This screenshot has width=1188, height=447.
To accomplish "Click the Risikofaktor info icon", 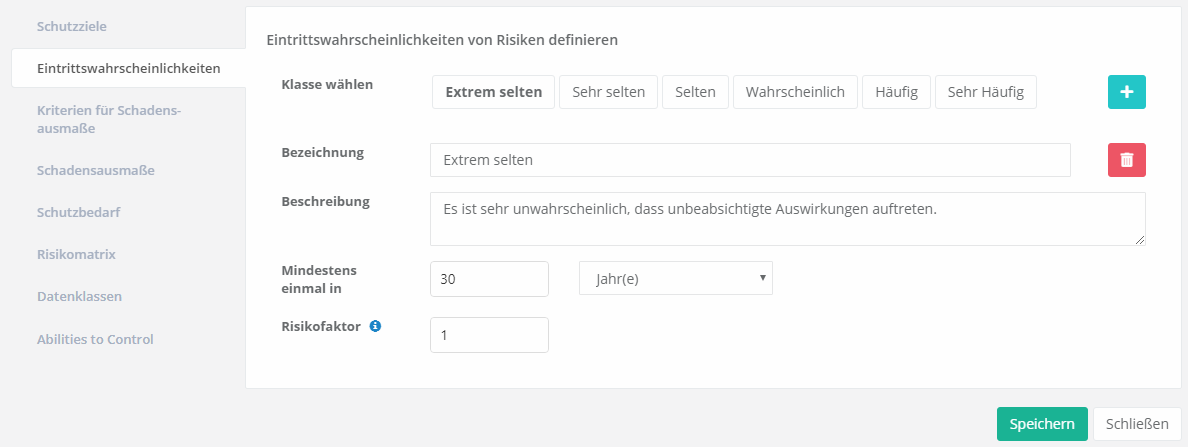I will [x=375, y=326].
